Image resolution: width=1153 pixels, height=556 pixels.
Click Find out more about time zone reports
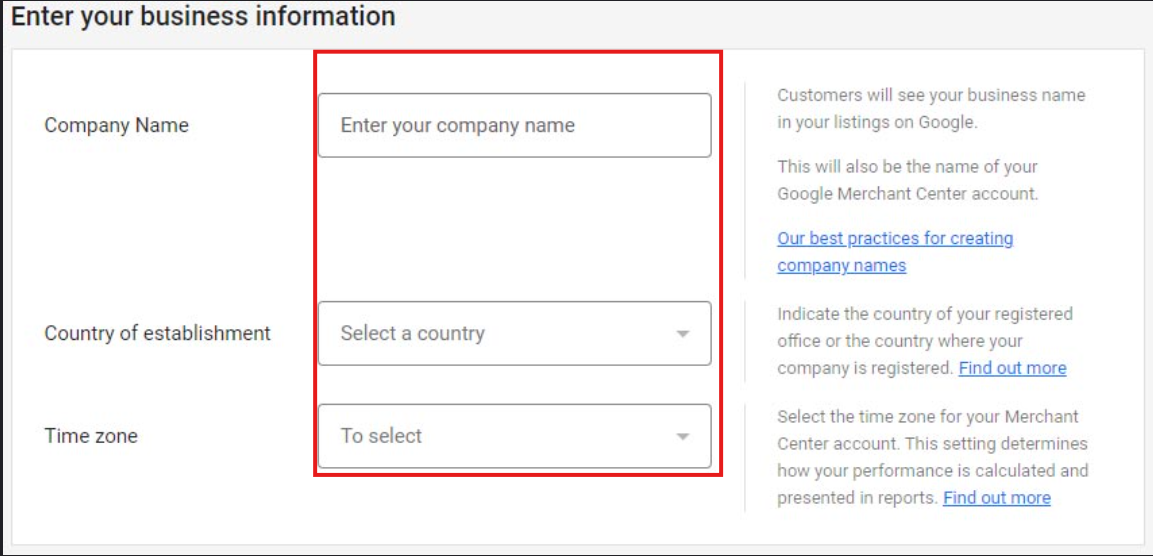tap(996, 498)
